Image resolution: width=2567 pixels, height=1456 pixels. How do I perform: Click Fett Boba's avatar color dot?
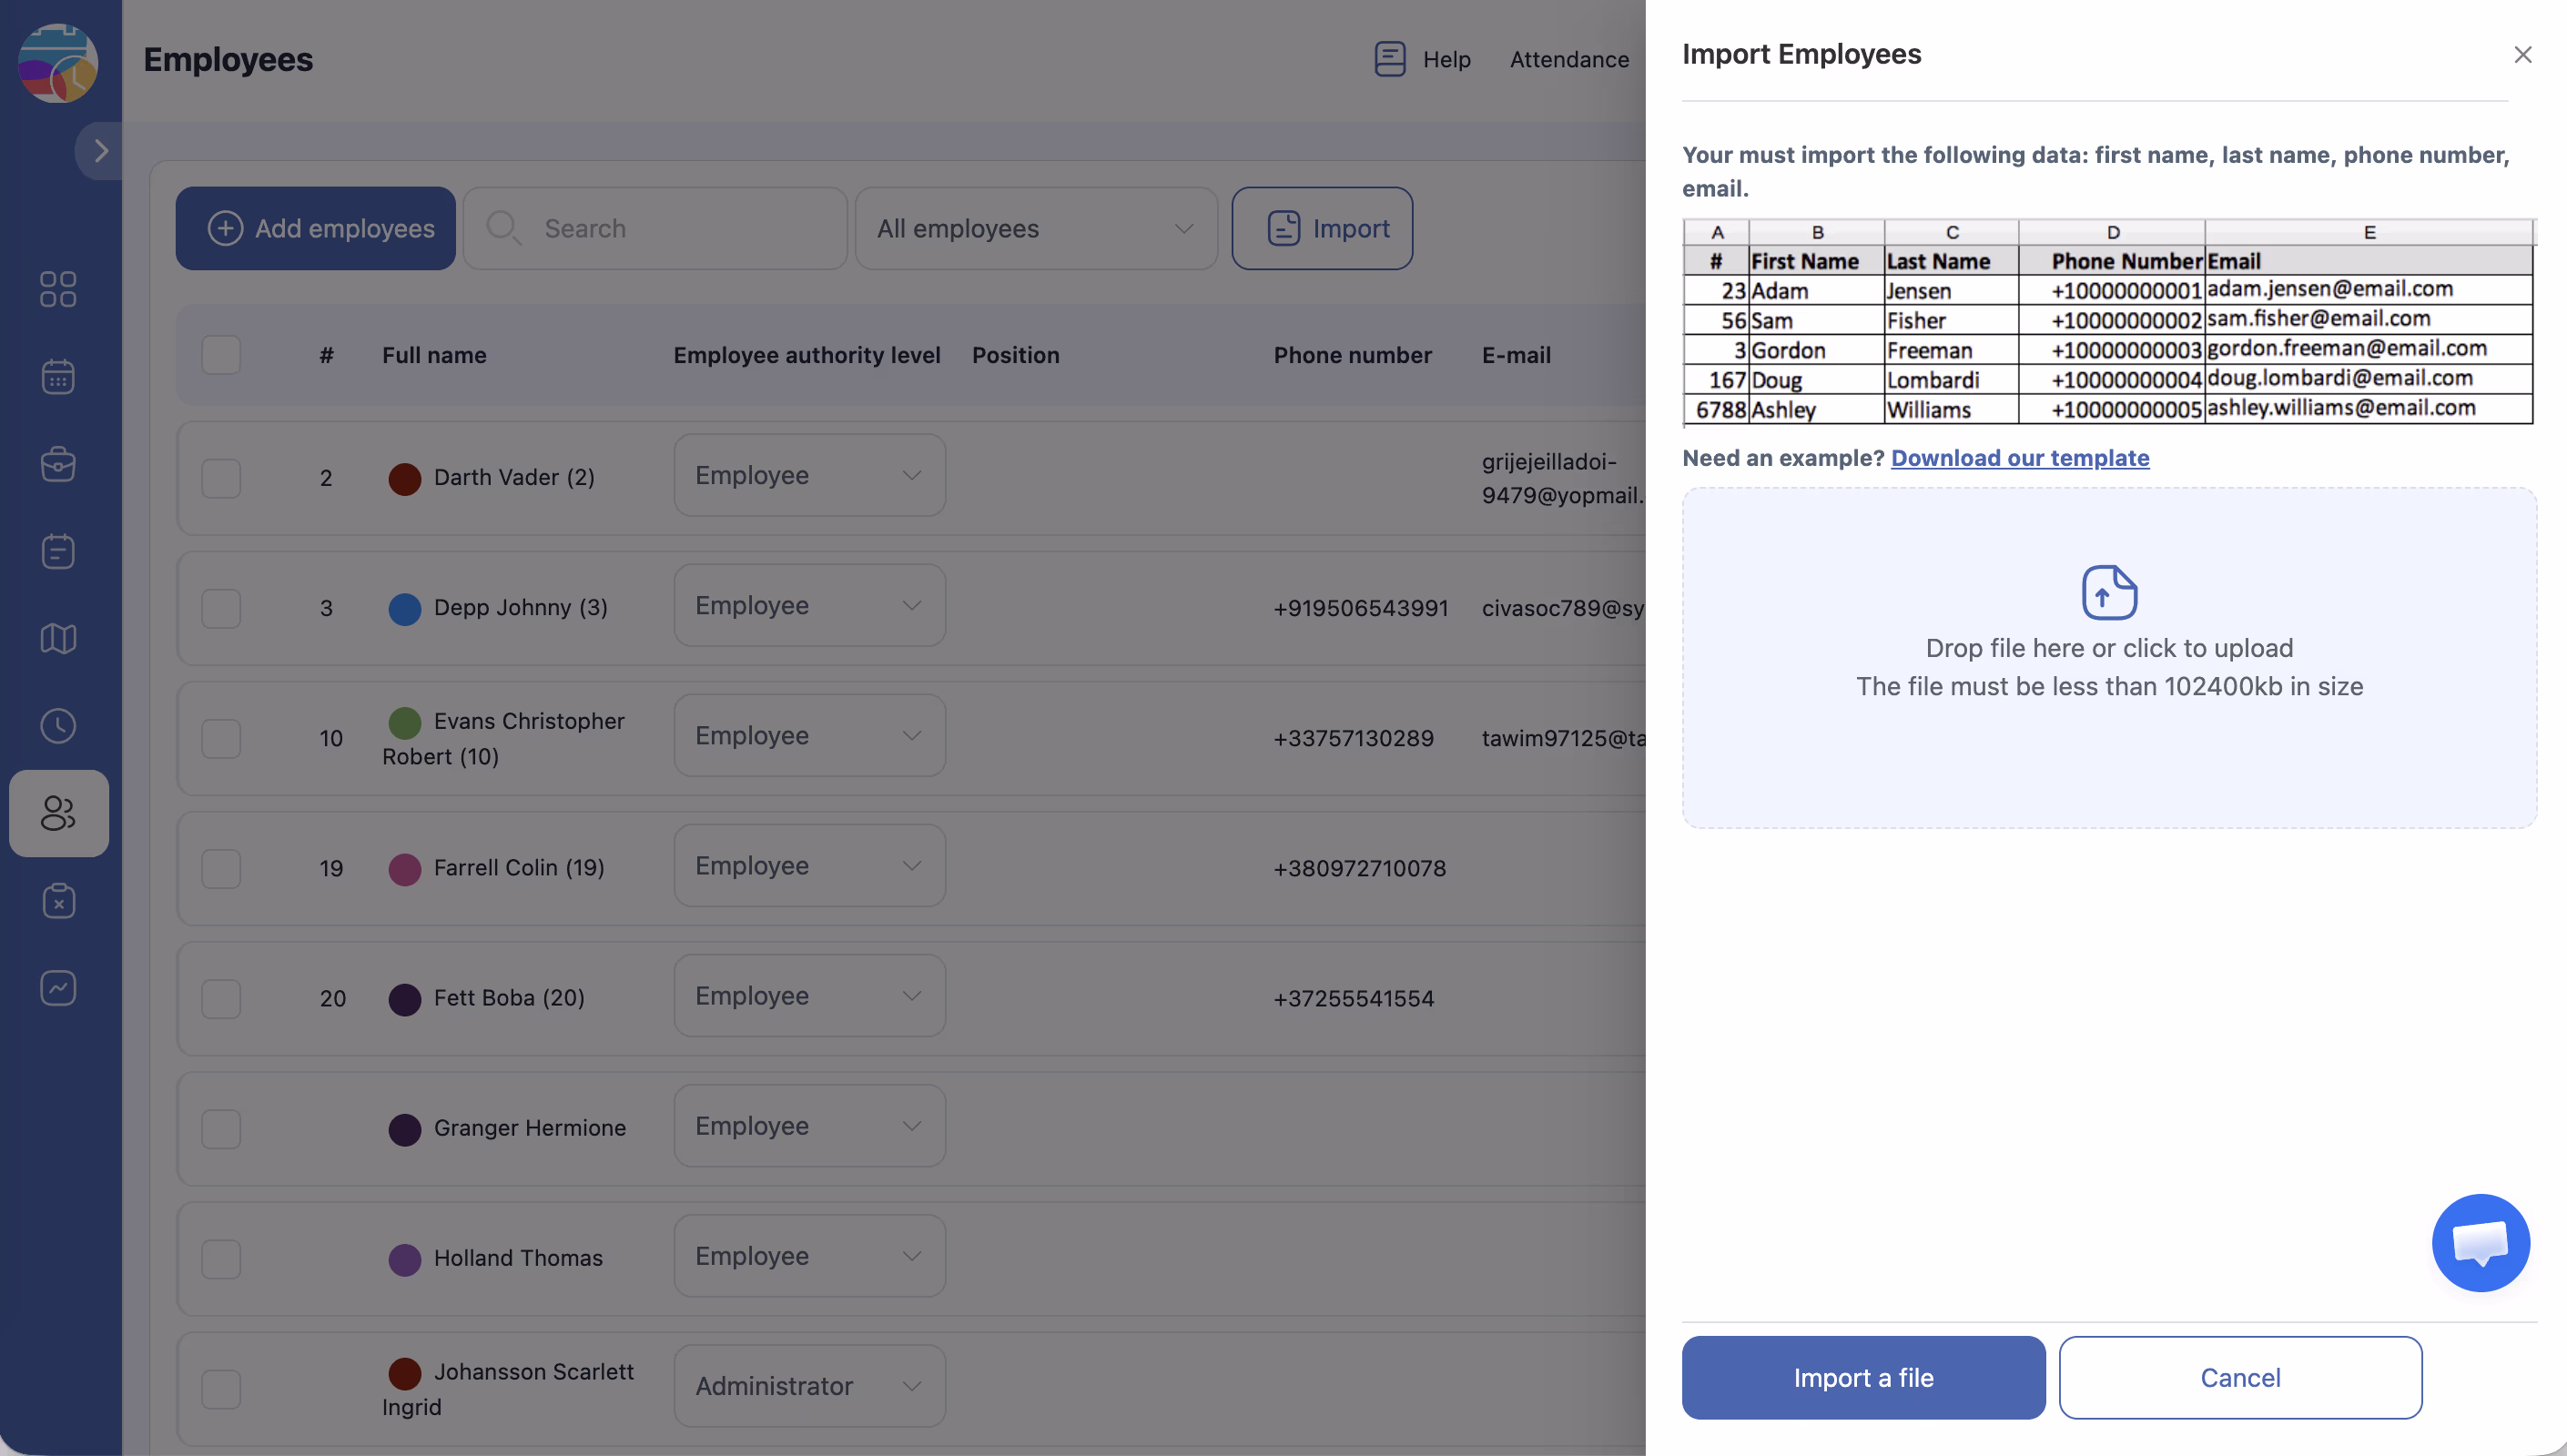tap(404, 999)
